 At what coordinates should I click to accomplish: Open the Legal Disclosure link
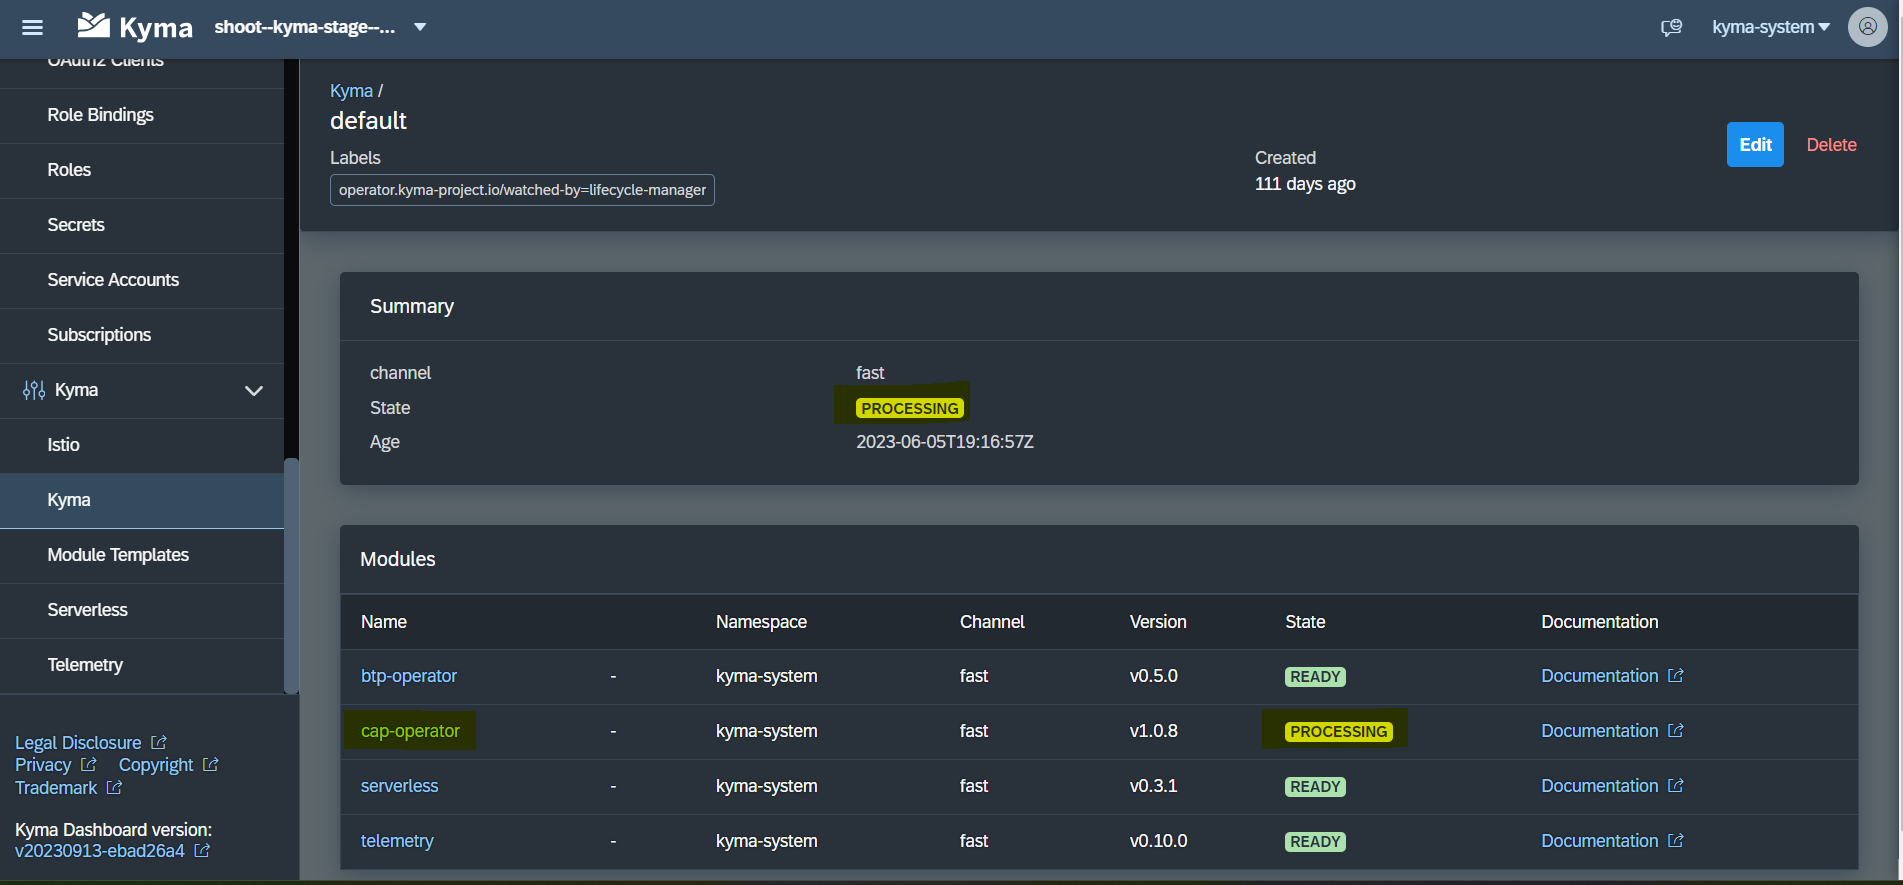pos(78,743)
